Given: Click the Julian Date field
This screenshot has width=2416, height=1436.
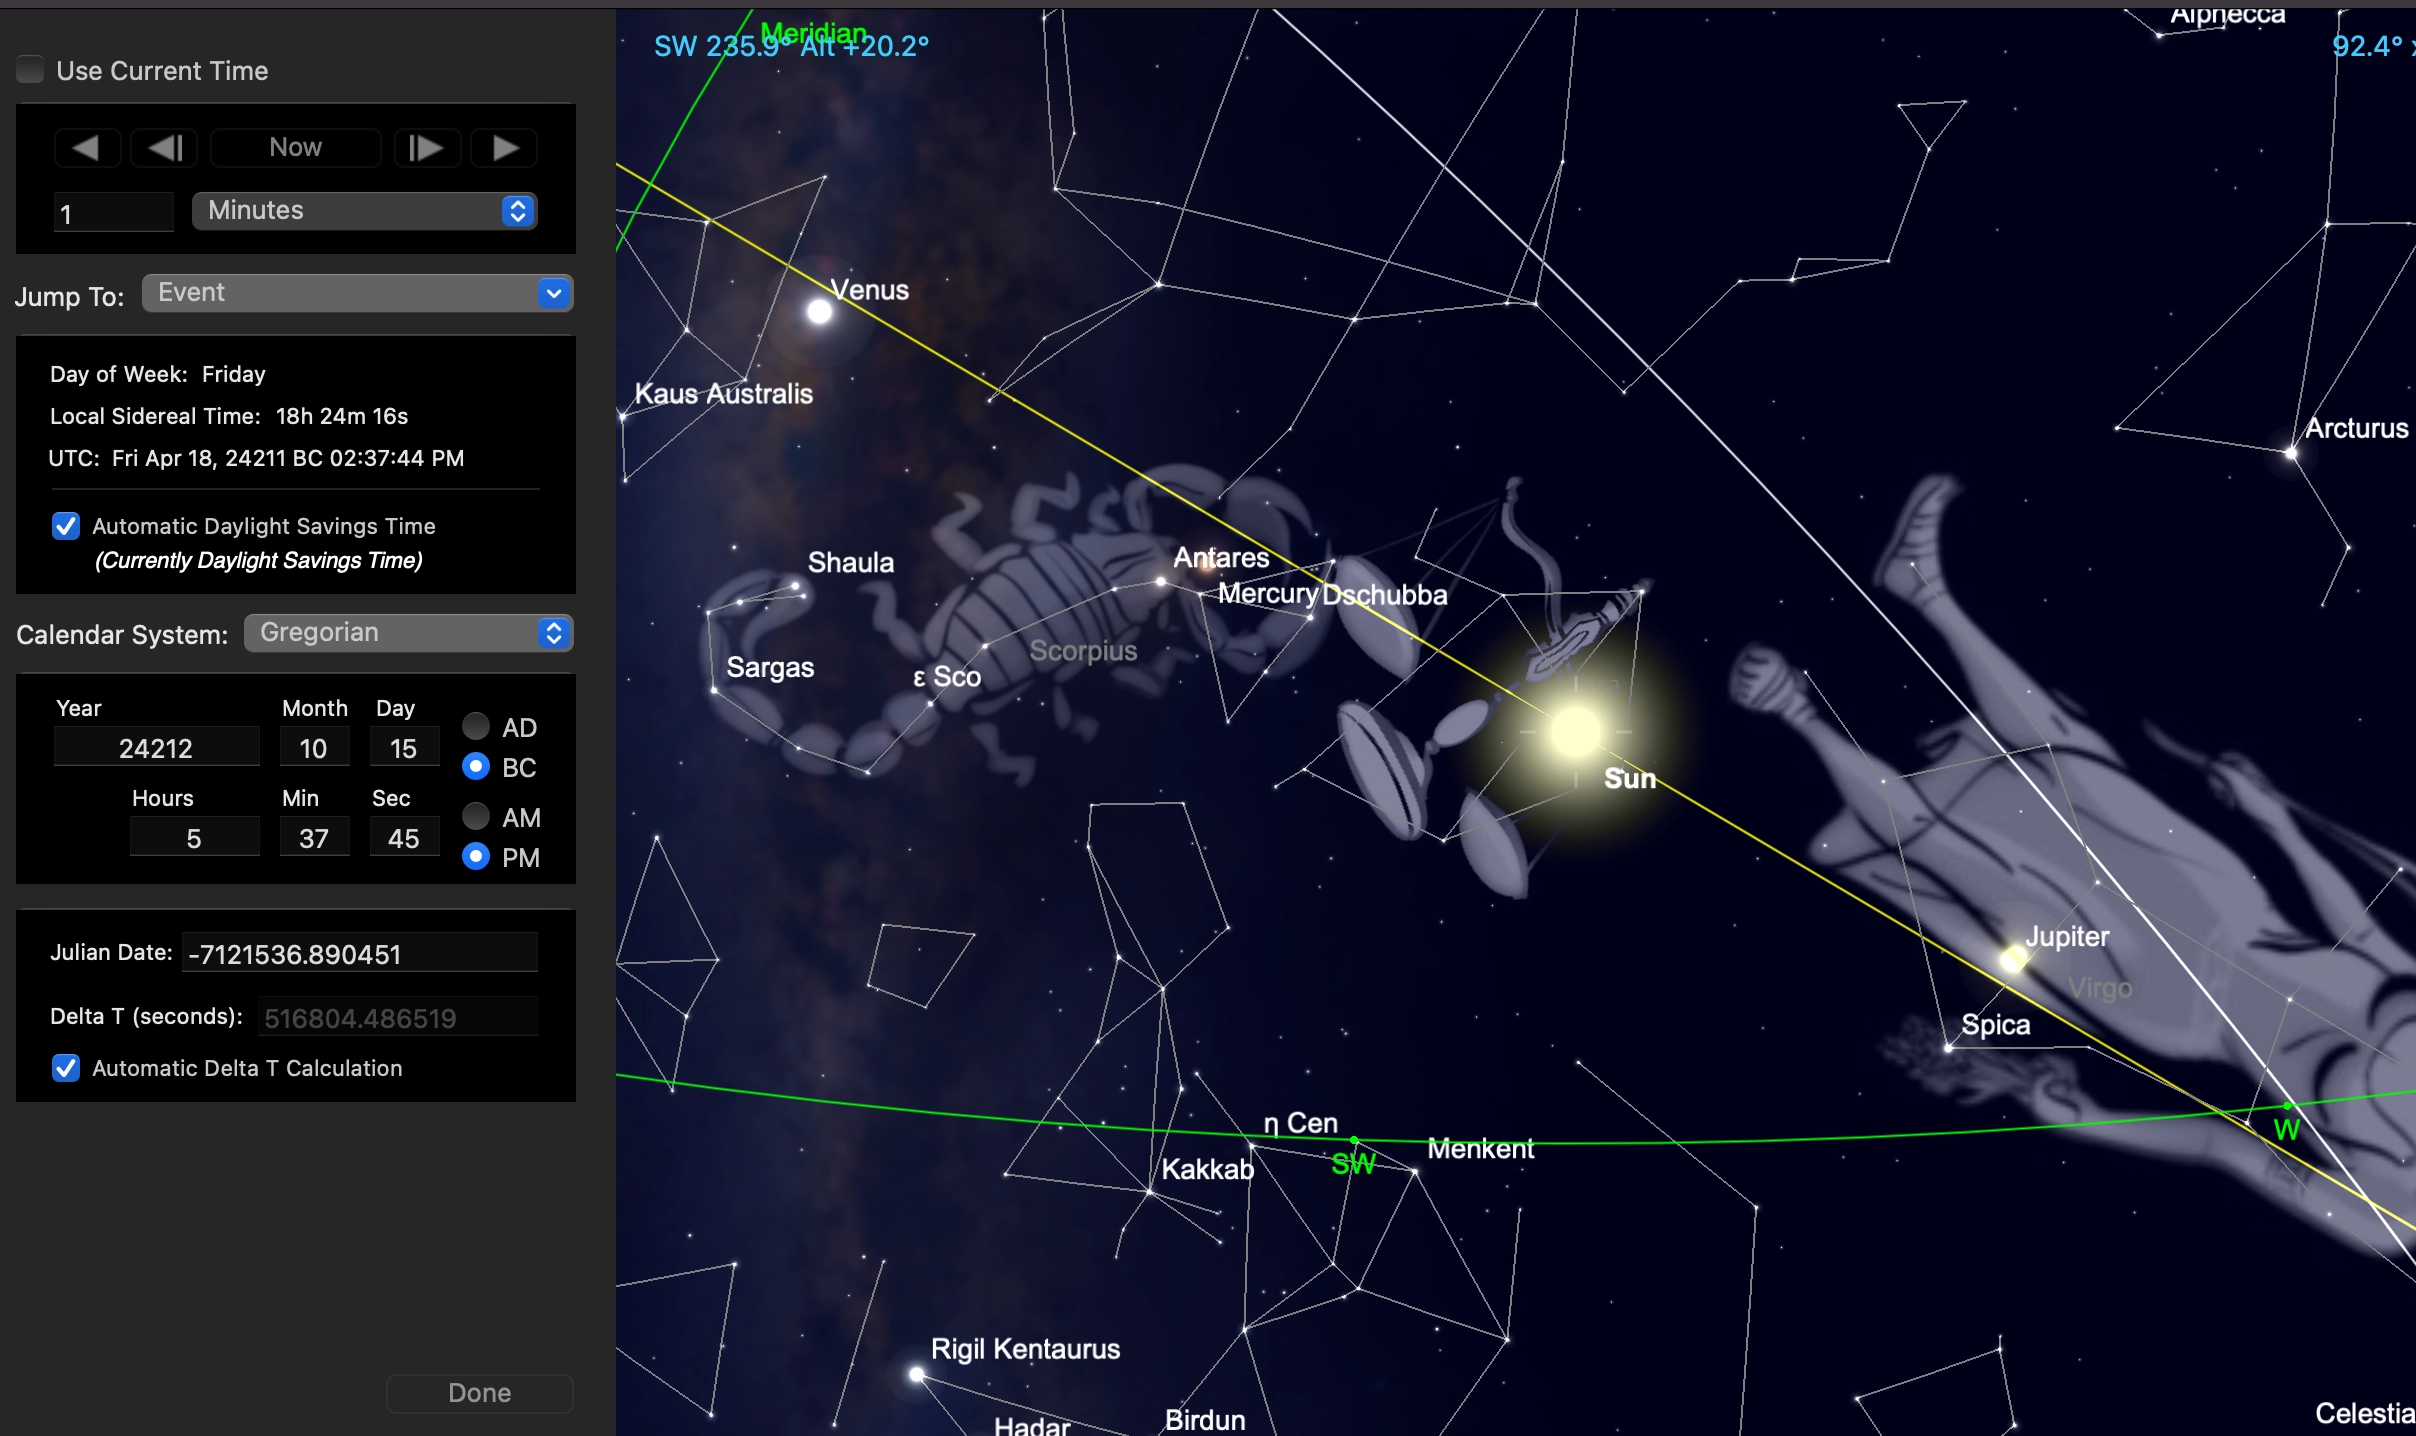Looking at the screenshot, I should point(360,954).
